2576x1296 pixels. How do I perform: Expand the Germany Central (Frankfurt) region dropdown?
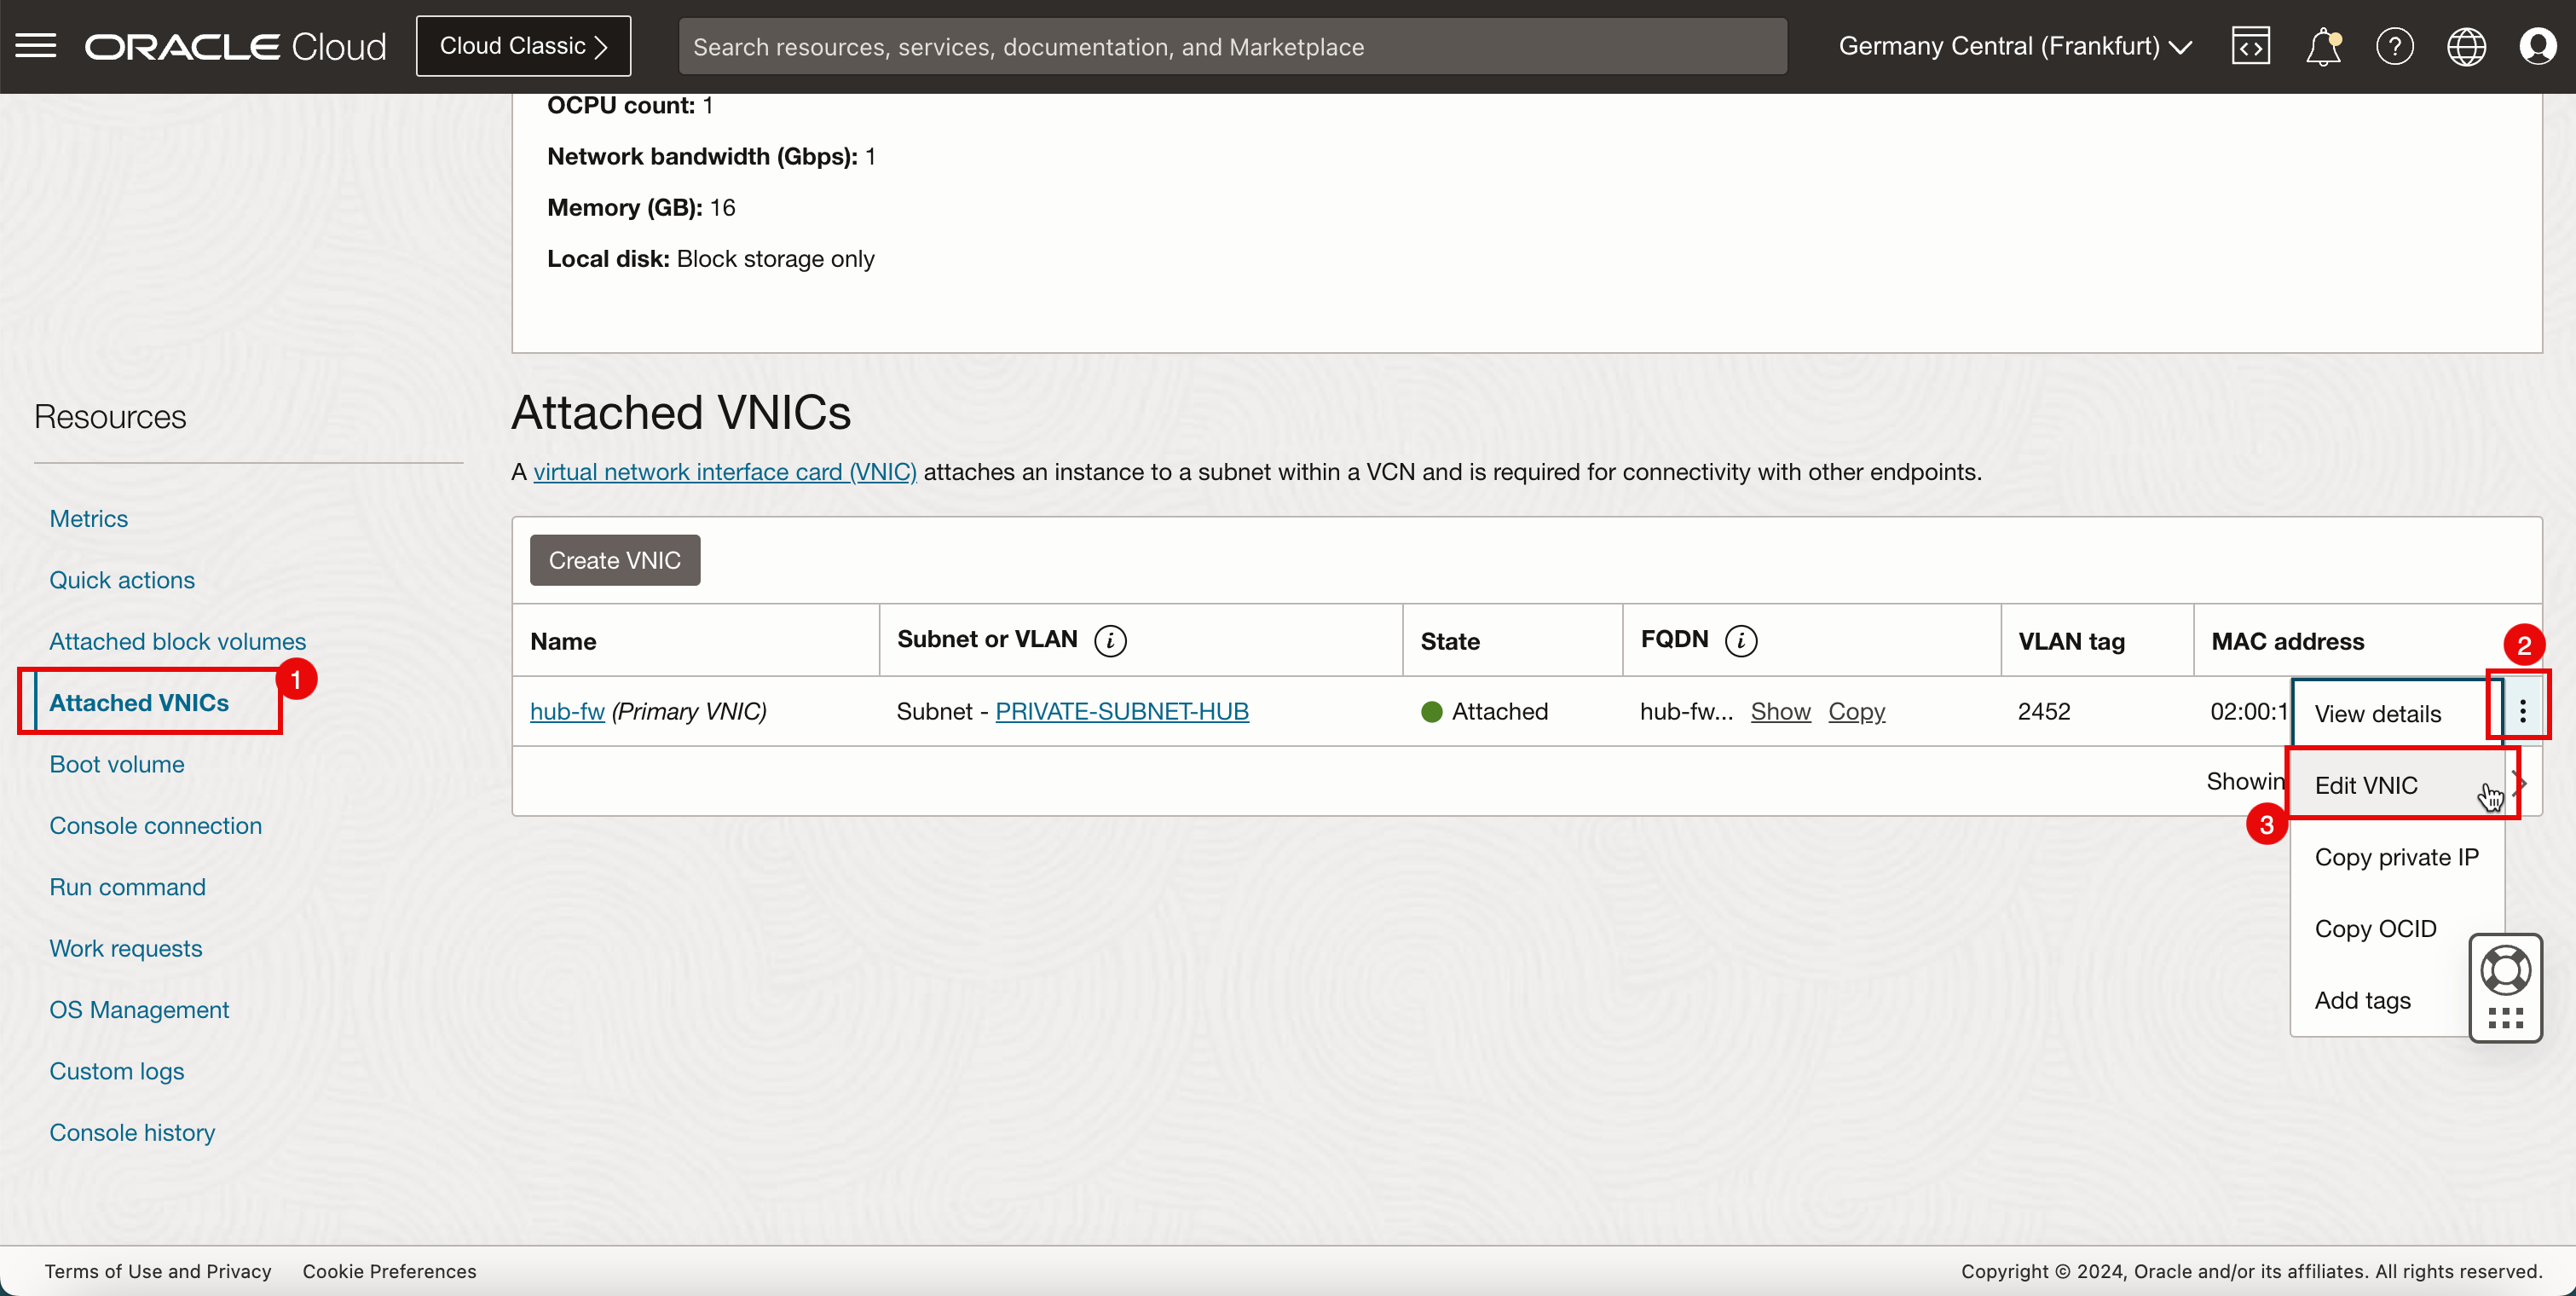2015,46
